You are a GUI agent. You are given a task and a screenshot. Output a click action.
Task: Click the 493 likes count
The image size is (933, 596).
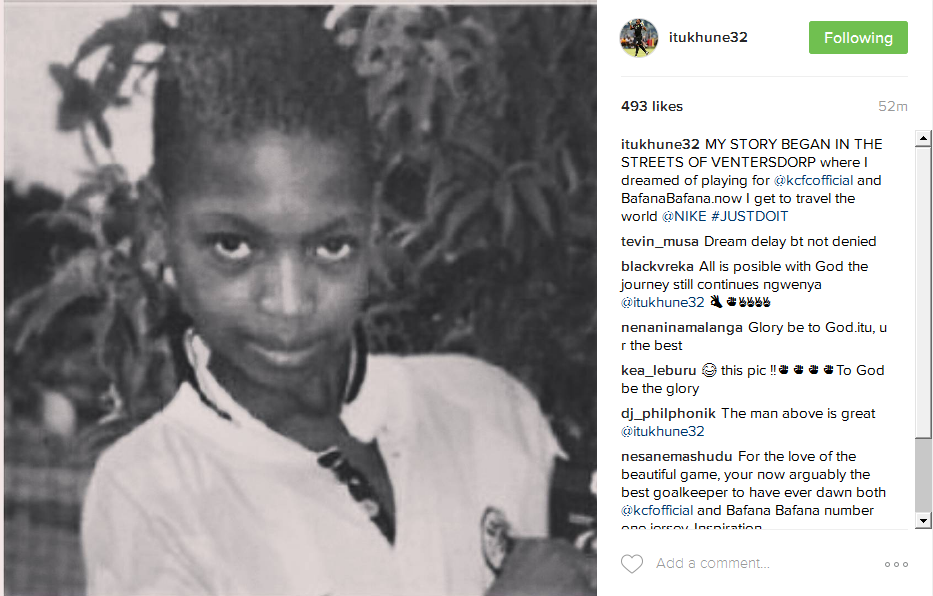click(652, 106)
